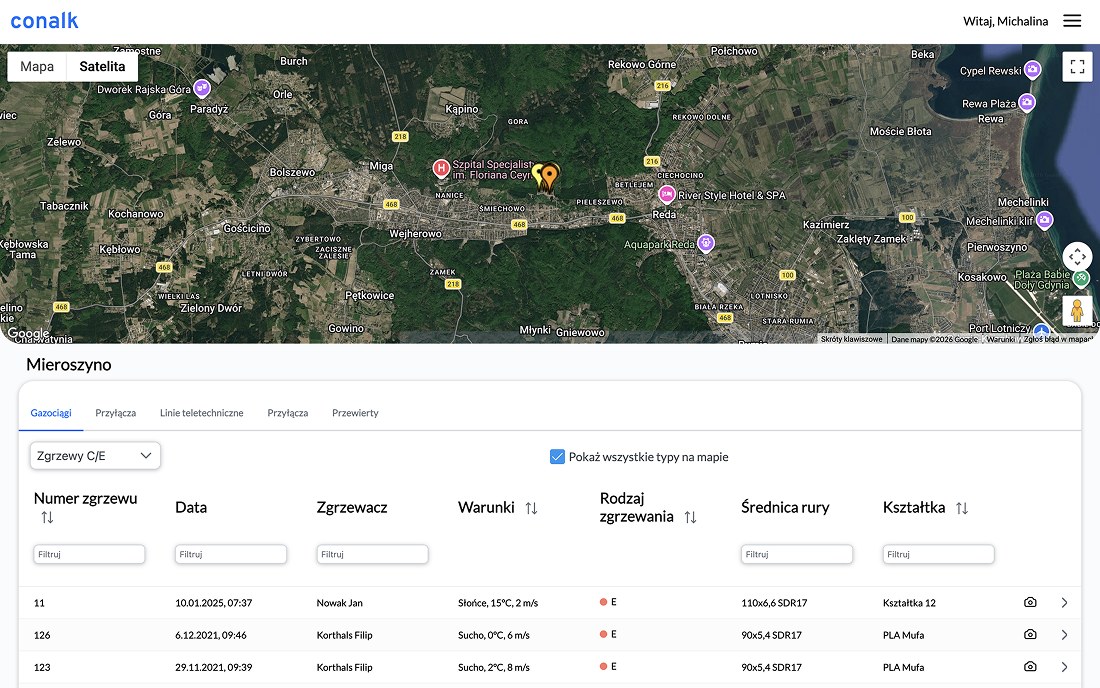The image size is (1100, 688).
Task: Click conditions Sucho, 0°C, 6 m/s
Action: (494, 635)
